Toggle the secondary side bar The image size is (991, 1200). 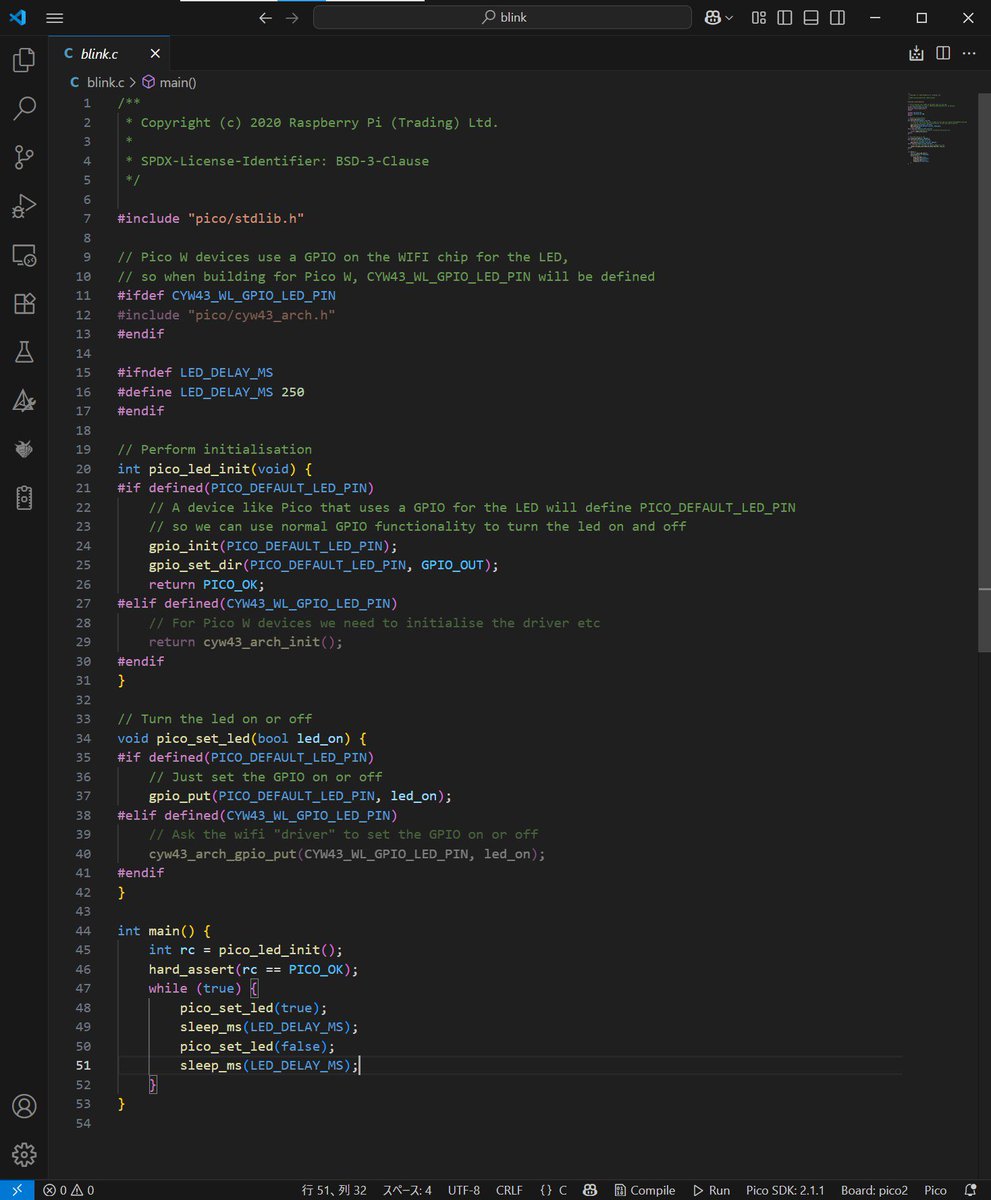coord(837,18)
